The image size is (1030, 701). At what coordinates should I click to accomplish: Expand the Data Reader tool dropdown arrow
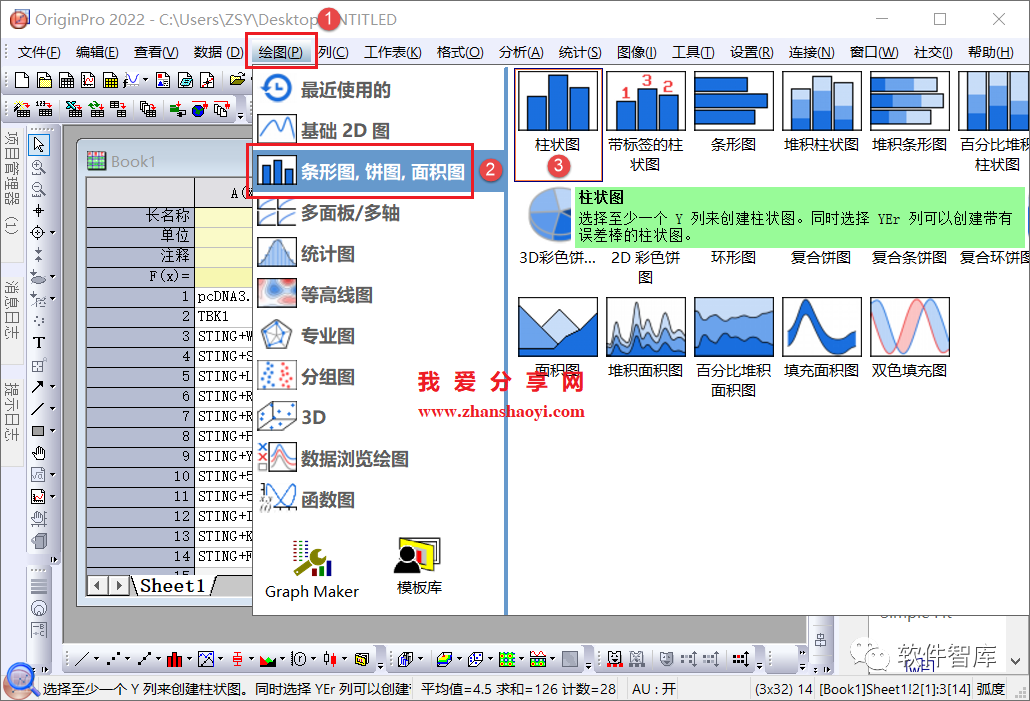(53, 233)
